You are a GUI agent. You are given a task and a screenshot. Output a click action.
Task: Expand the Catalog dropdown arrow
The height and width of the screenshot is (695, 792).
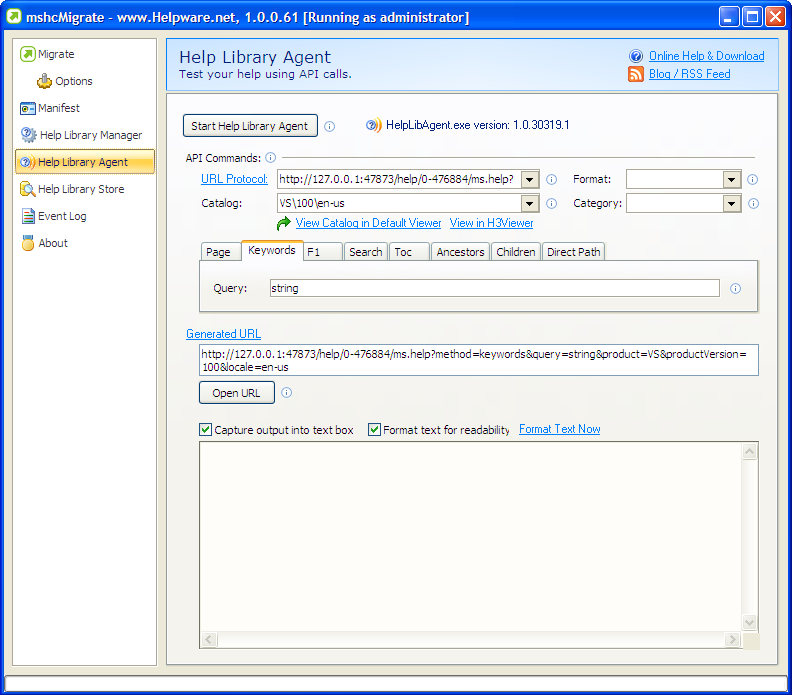529,203
